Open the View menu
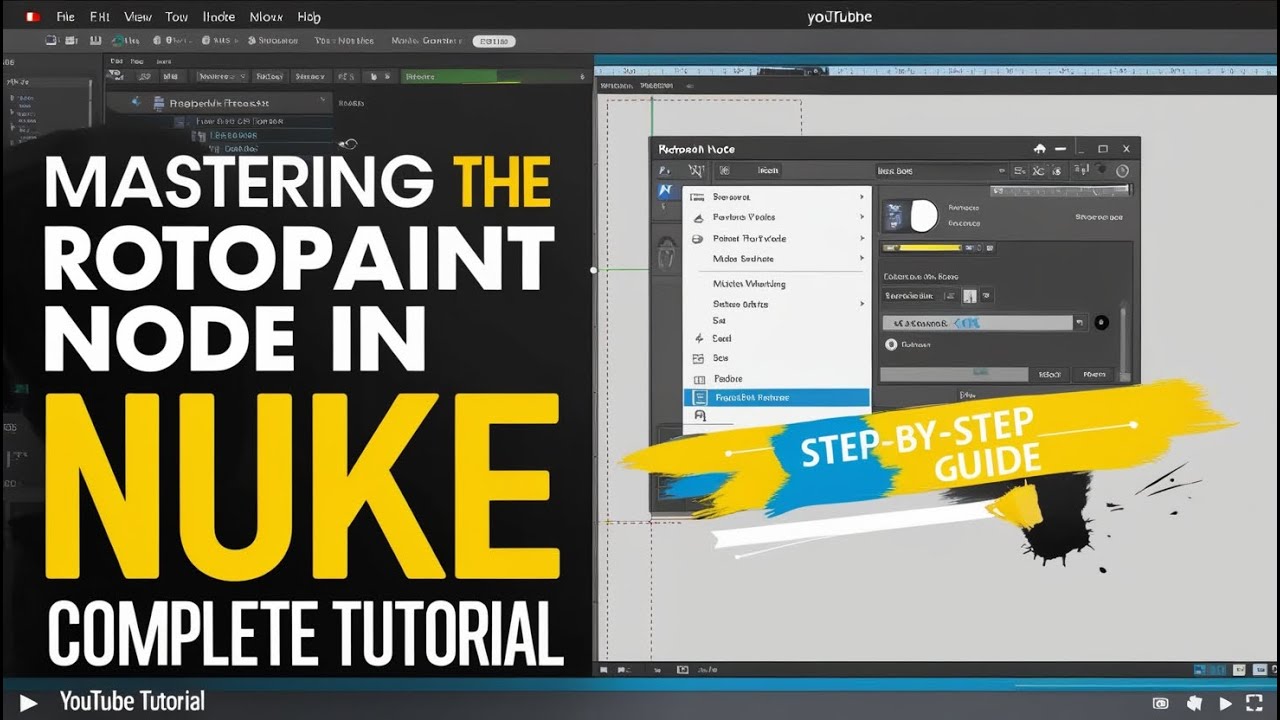Image resolution: width=1280 pixels, height=720 pixels. [138, 17]
